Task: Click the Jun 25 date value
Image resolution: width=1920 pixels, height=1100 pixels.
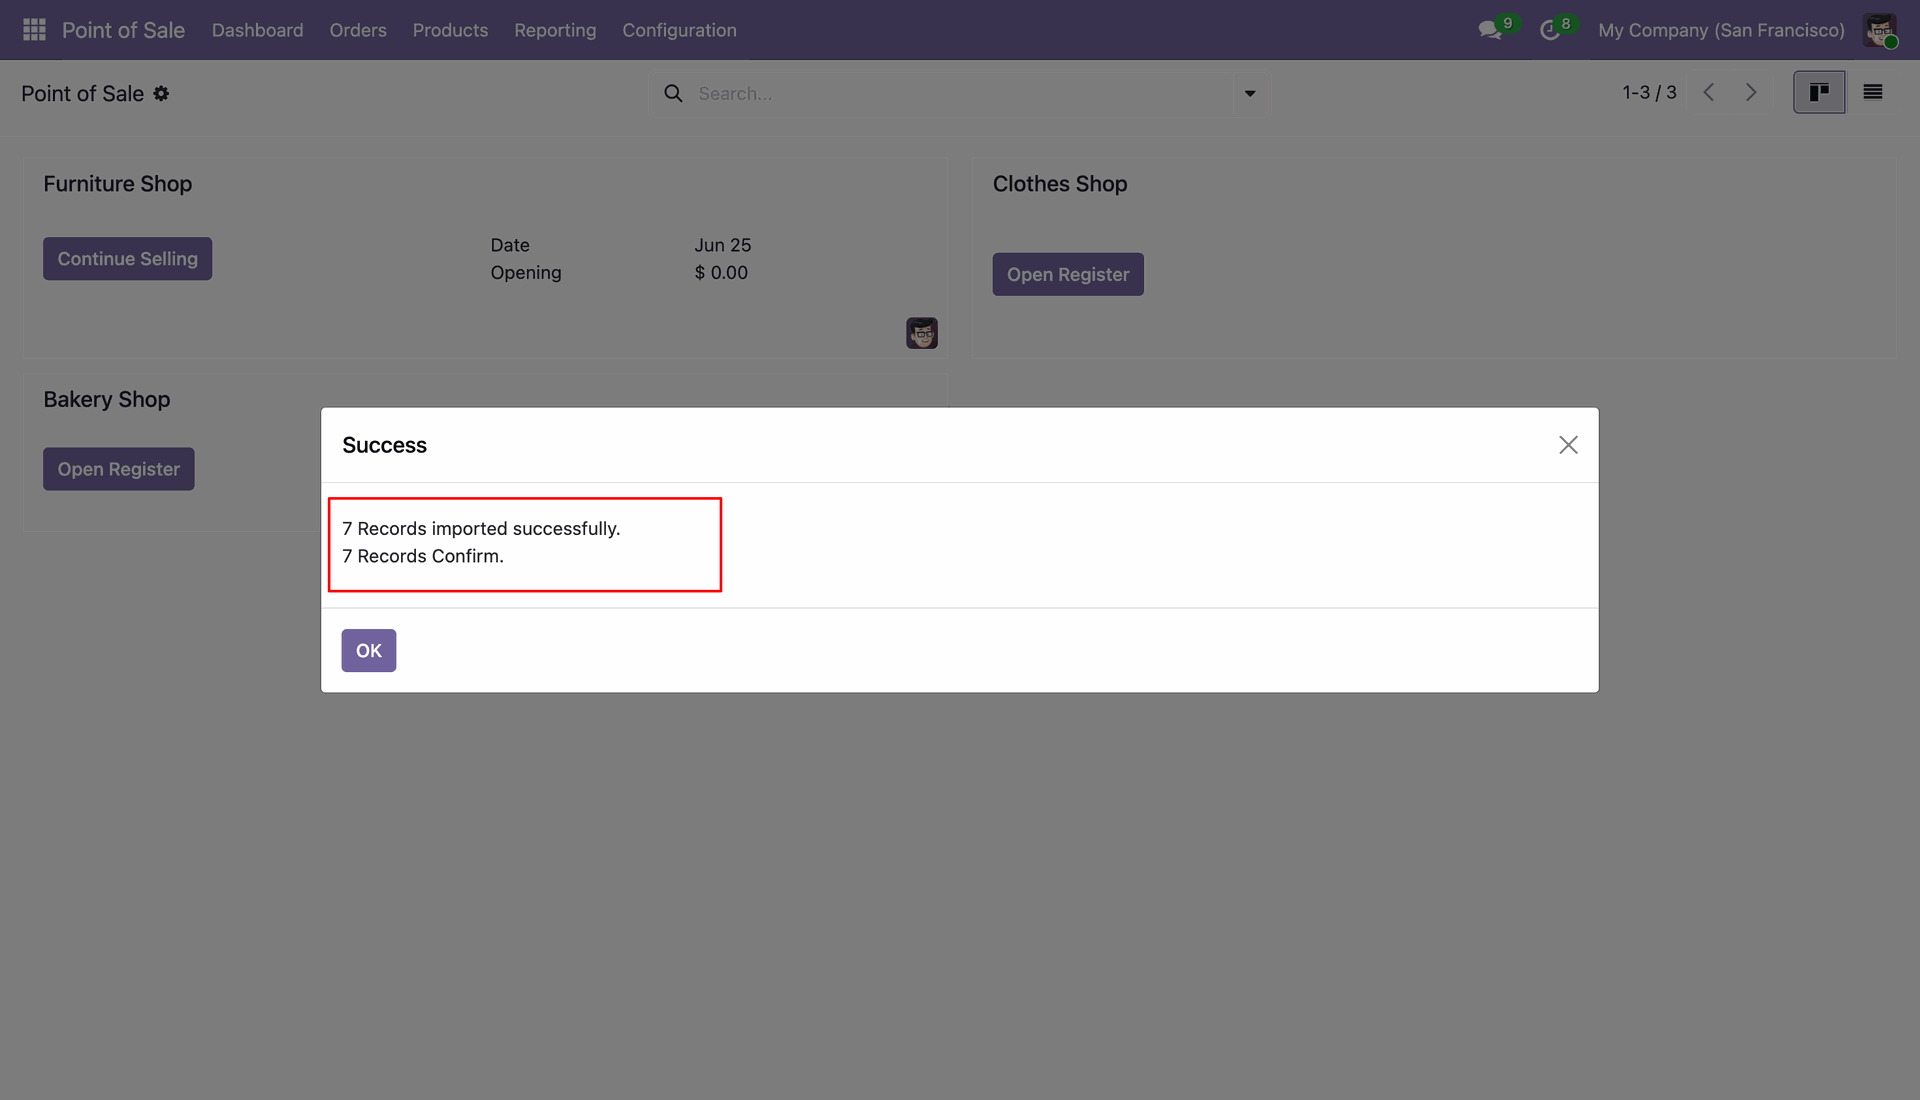Action: pos(722,245)
